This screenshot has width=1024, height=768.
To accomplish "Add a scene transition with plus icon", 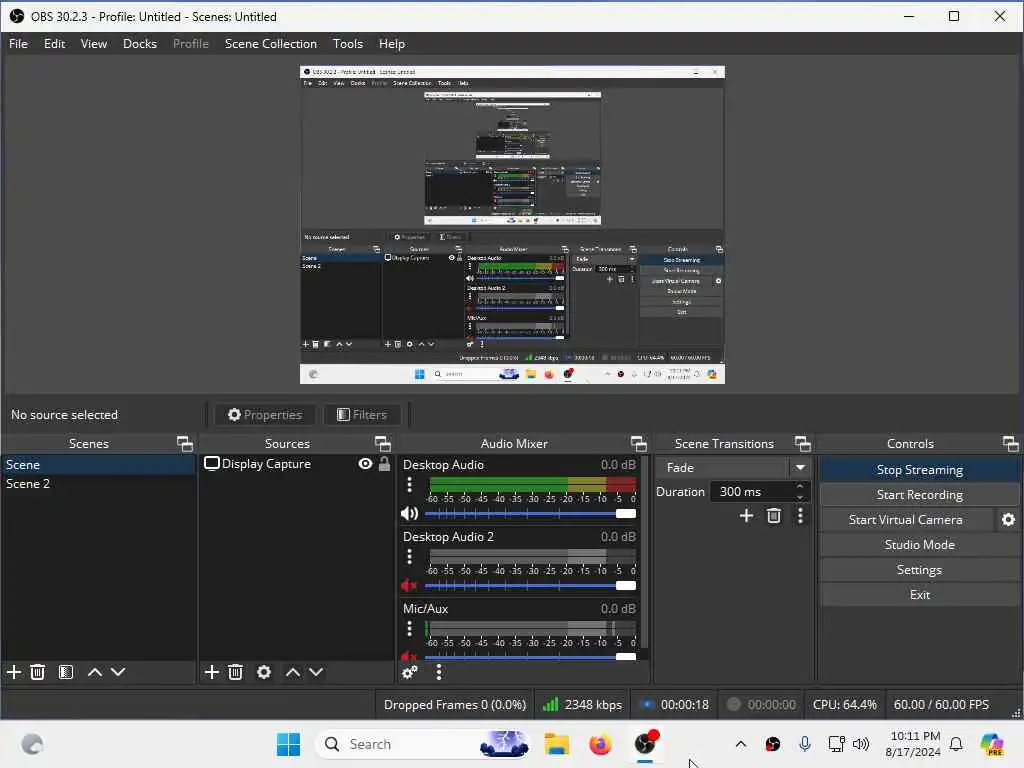I will pos(746,516).
